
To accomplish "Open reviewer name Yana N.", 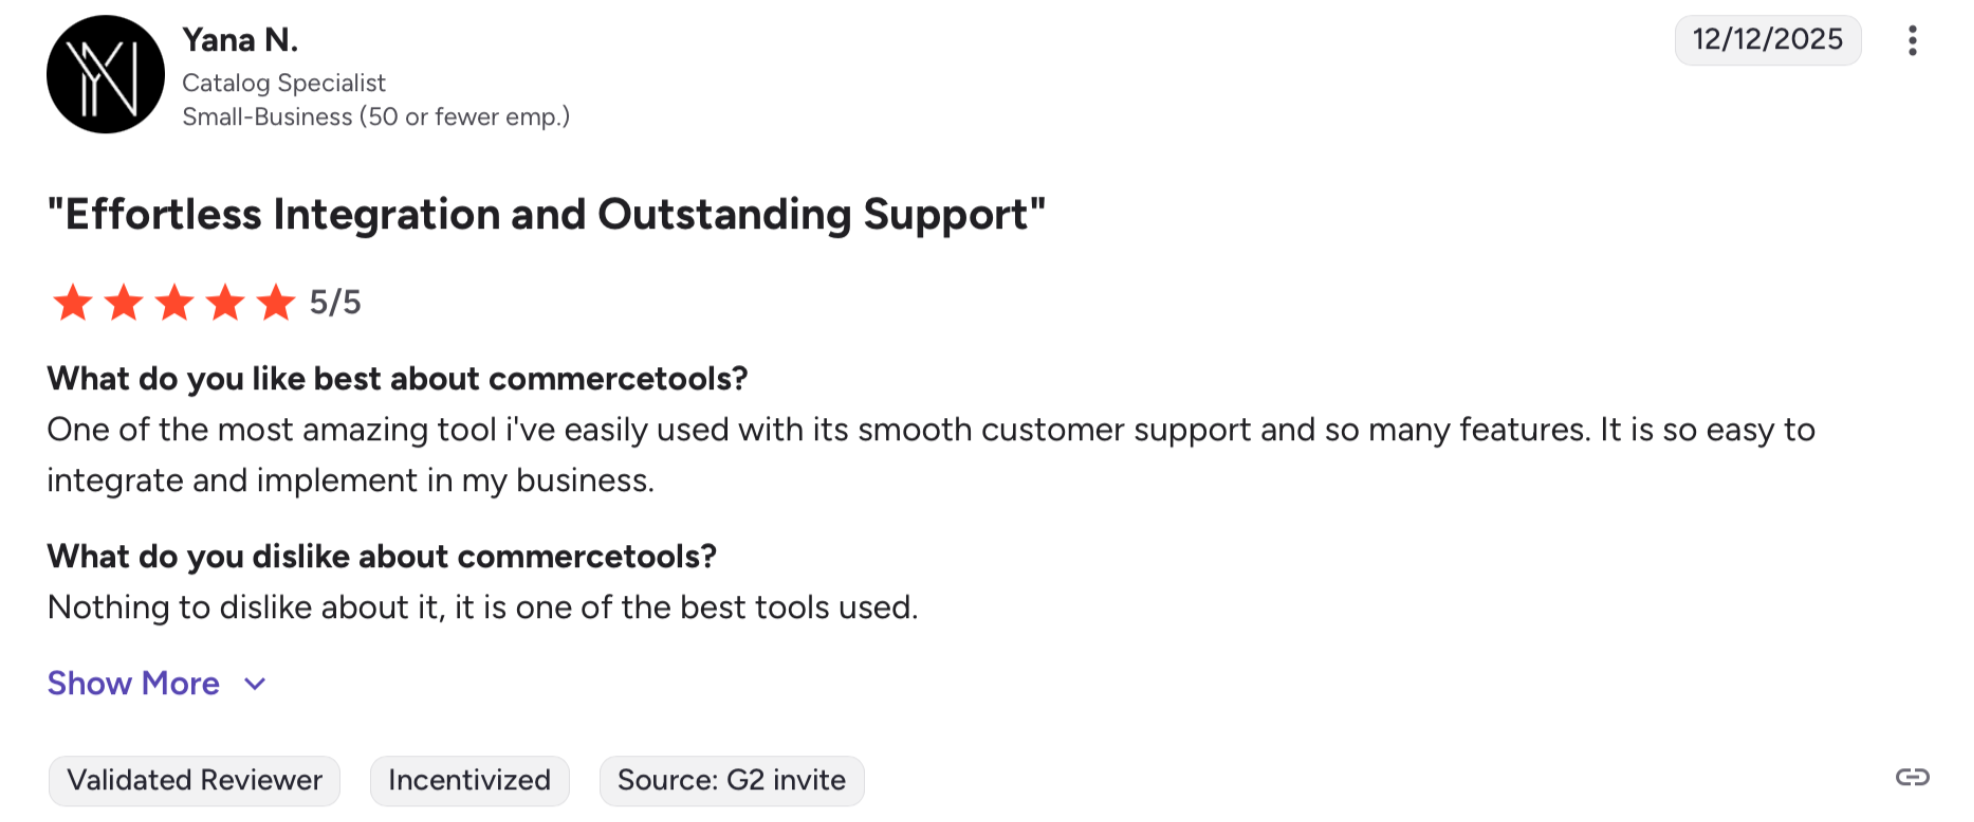I will (x=240, y=40).
